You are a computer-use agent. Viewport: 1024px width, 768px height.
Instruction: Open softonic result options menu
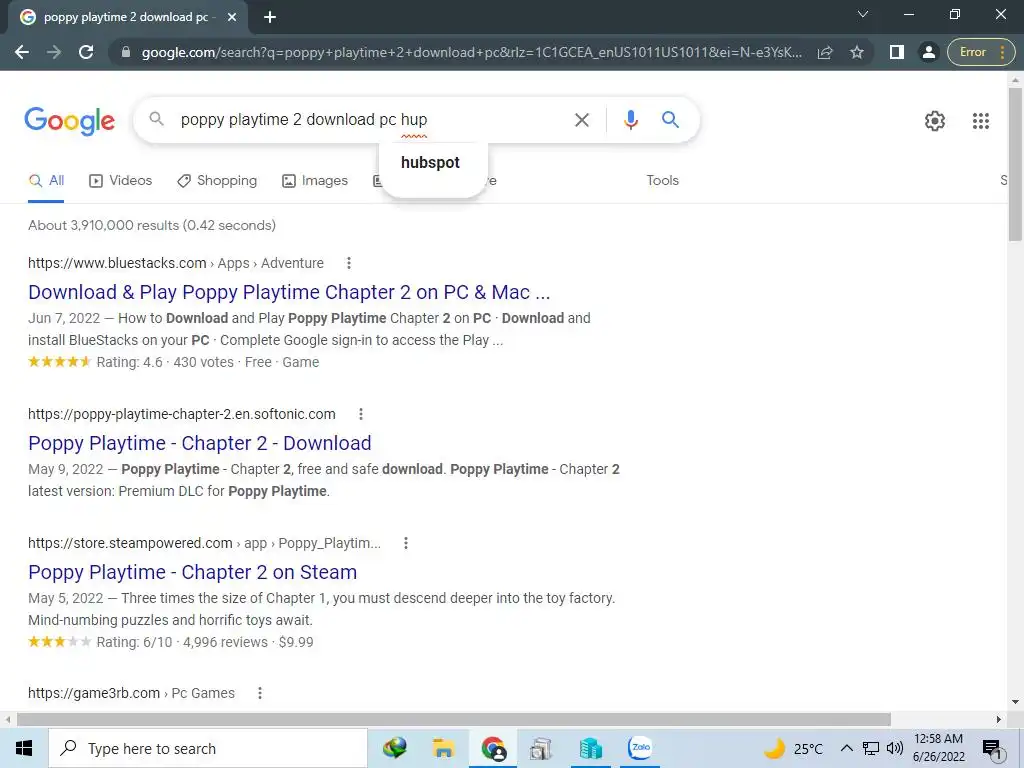pos(360,414)
